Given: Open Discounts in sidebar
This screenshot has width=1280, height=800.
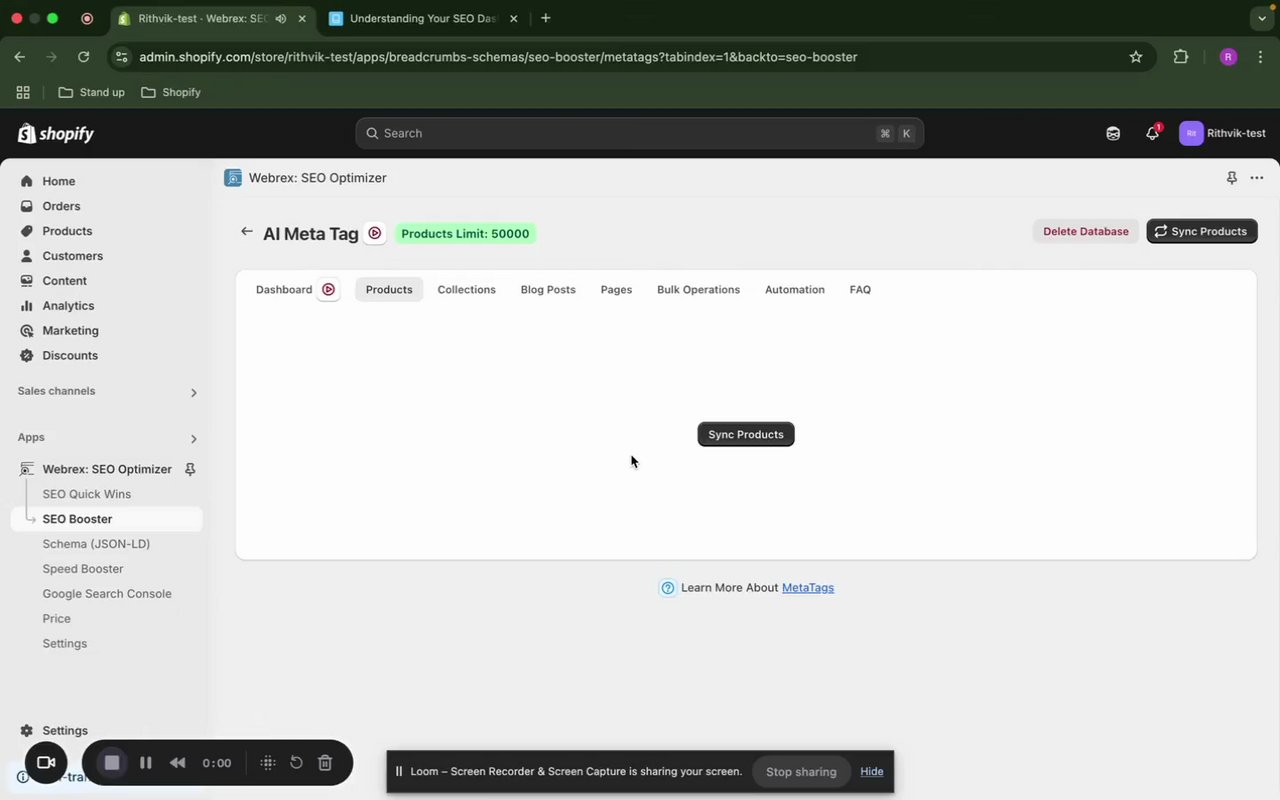Looking at the screenshot, I should click(70, 356).
